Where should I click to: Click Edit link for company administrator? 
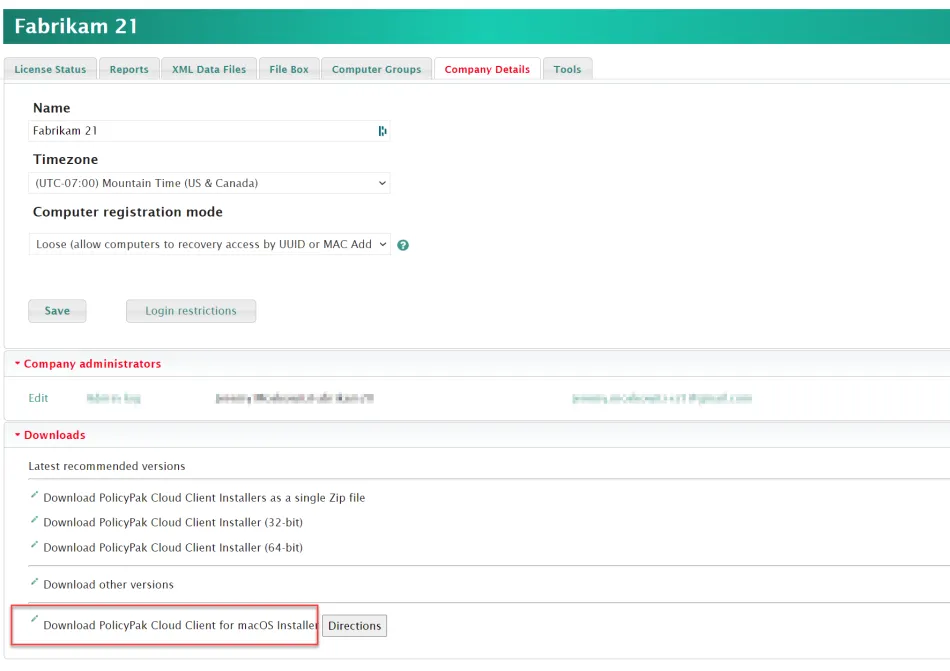point(38,398)
